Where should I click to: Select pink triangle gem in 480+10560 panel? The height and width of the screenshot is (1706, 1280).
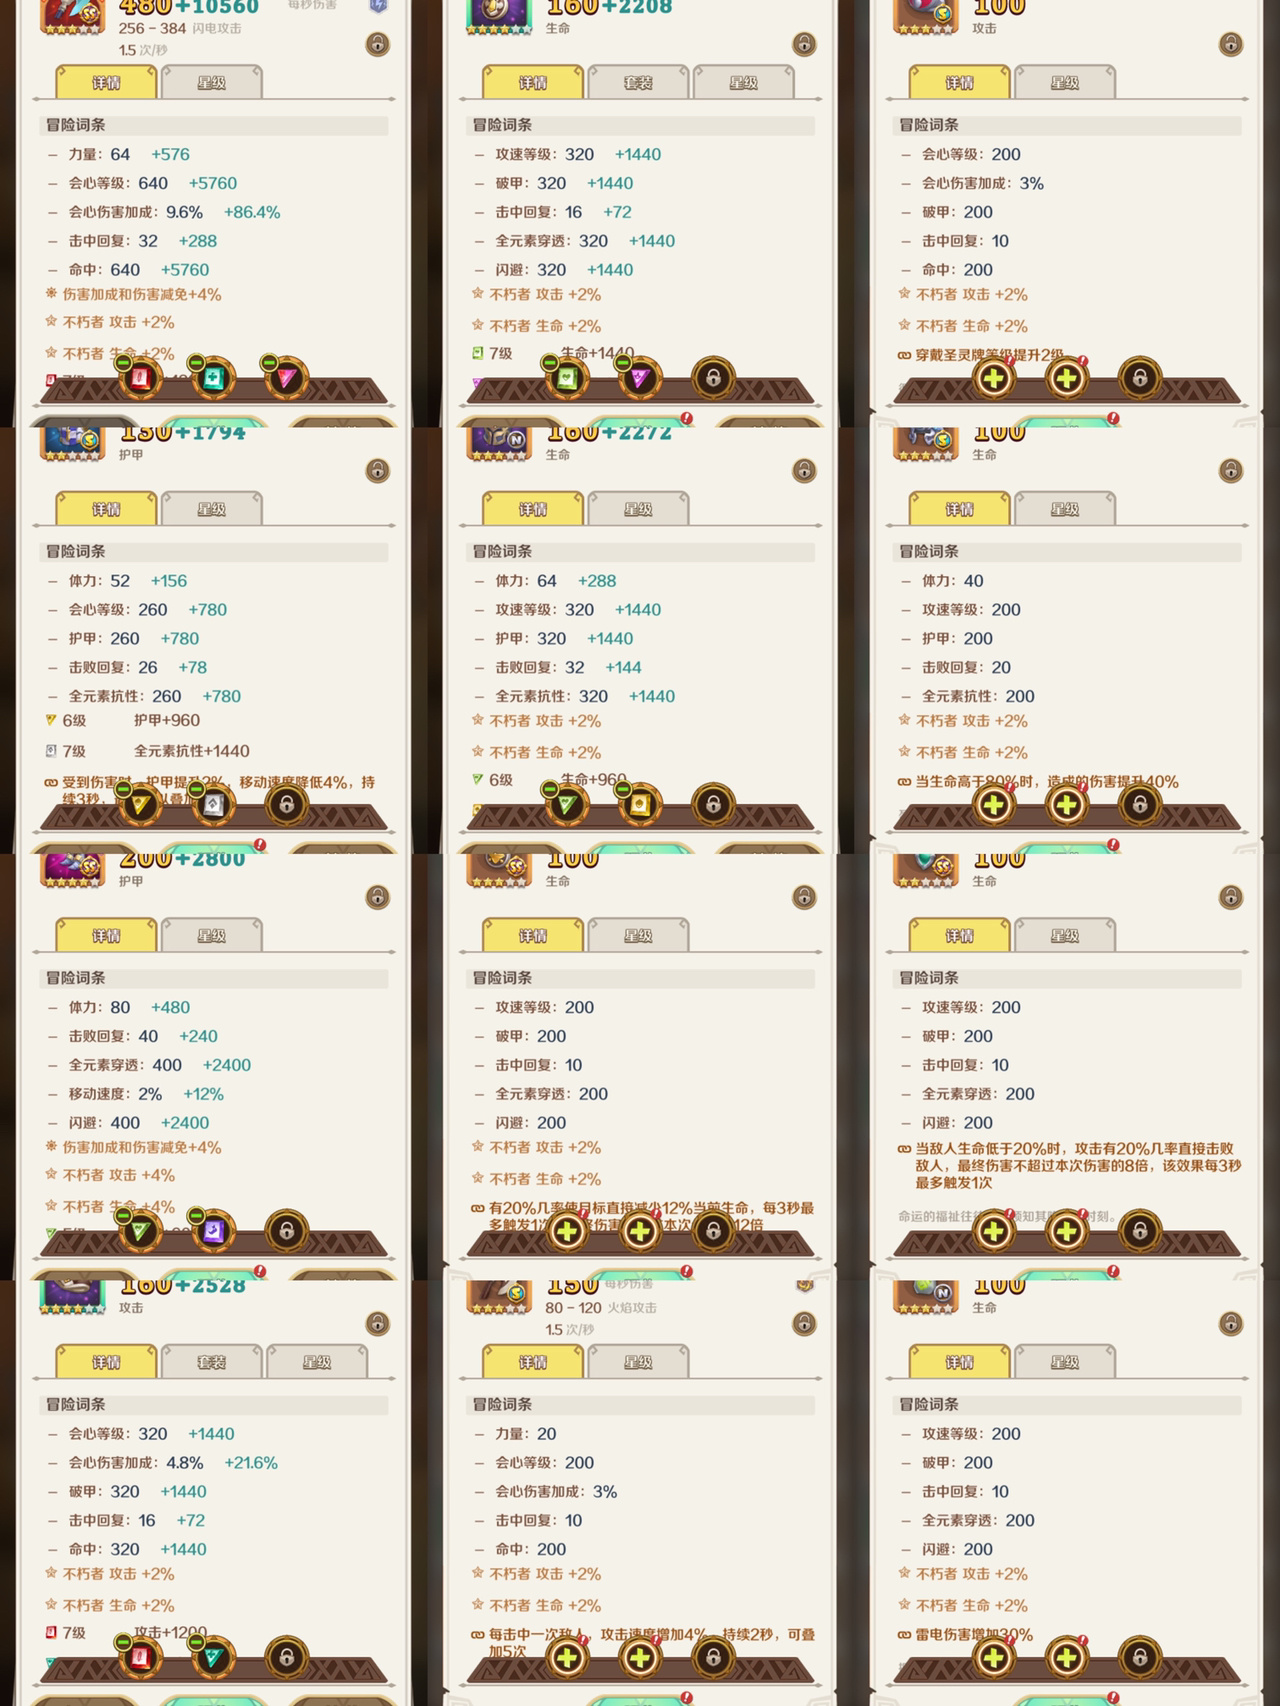(286, 379)
